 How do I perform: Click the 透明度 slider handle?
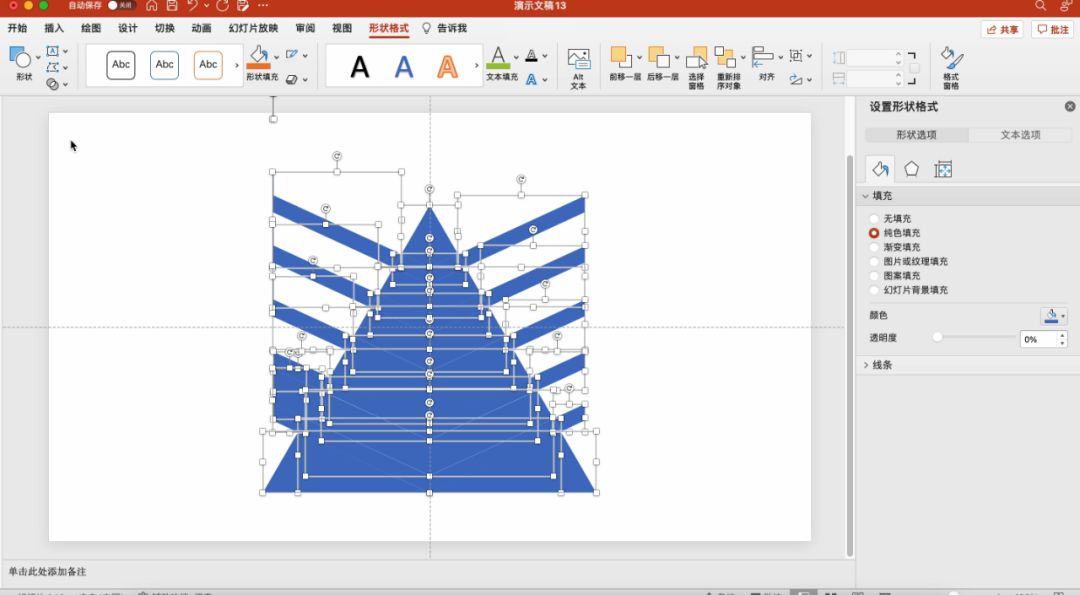937,337
